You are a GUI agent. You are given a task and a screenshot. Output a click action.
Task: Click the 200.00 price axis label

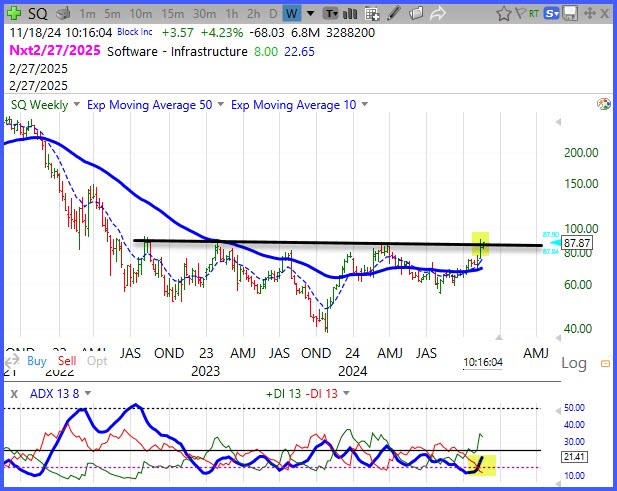point(581,152)
